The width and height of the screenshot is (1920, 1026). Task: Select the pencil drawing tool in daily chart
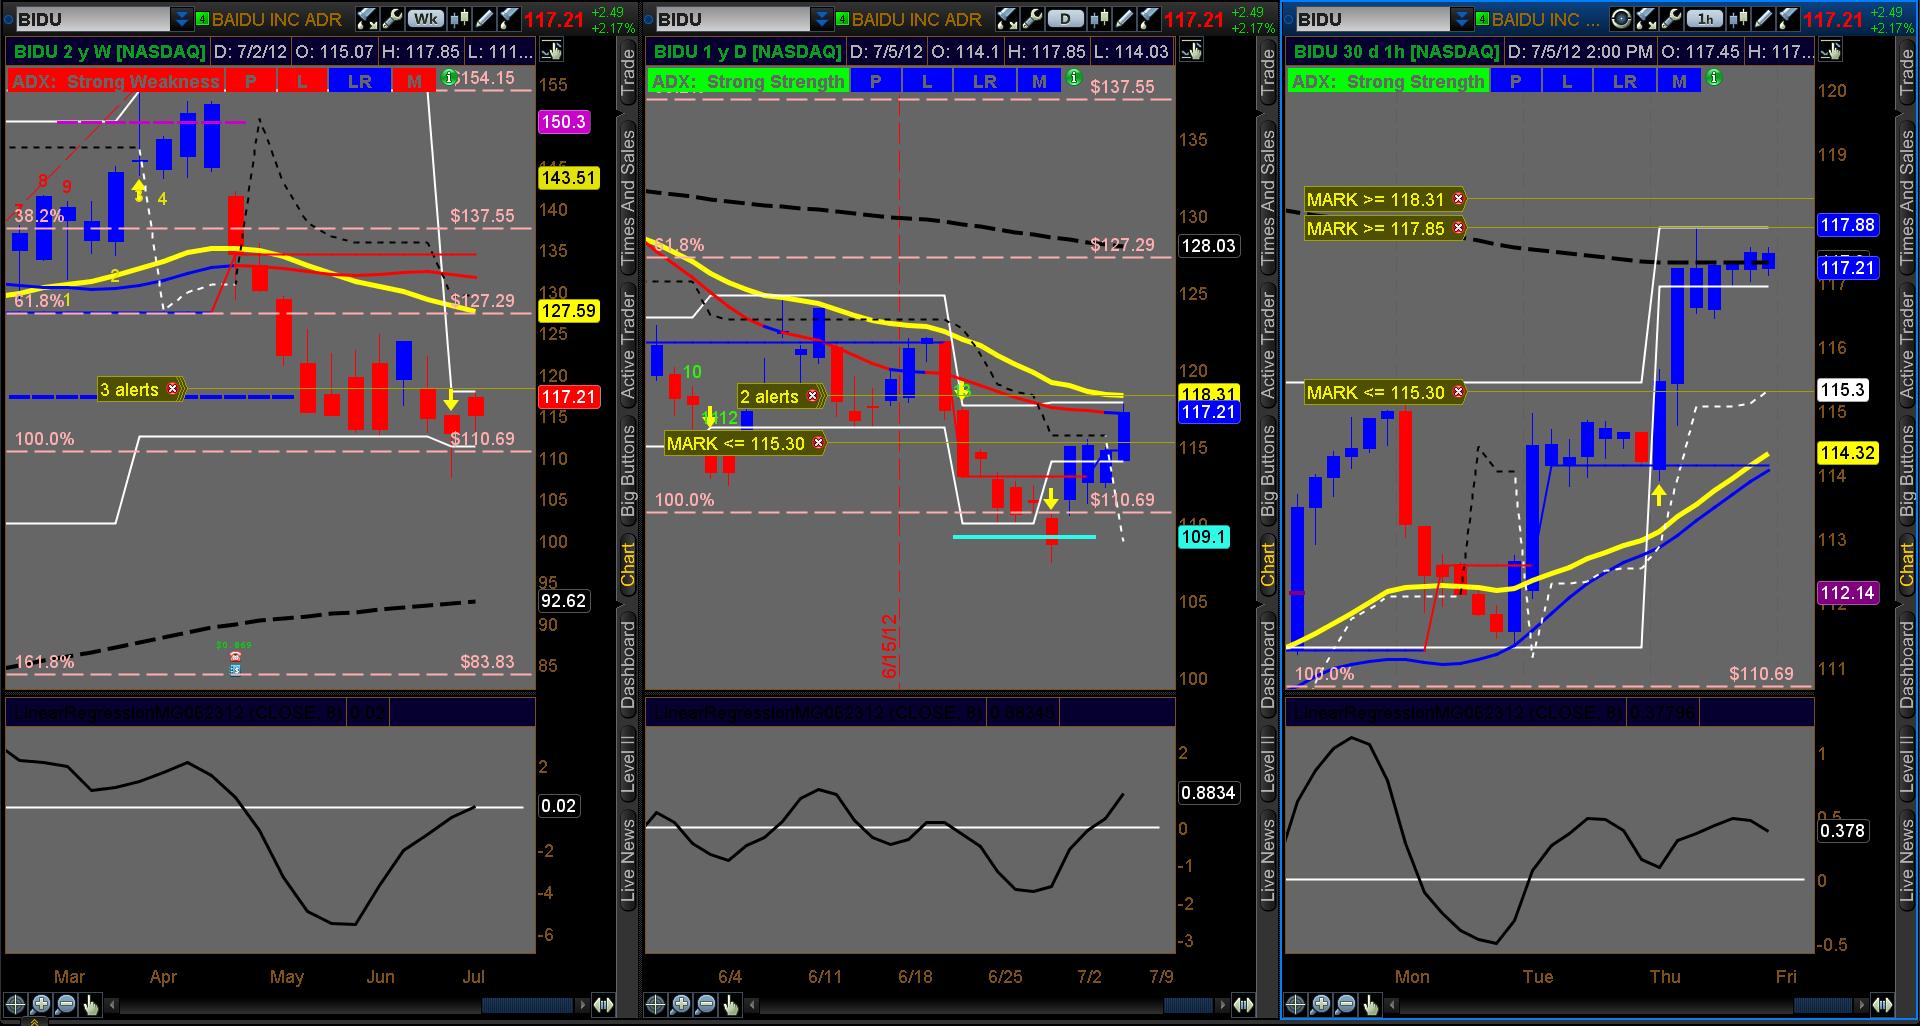[1124, 19]
